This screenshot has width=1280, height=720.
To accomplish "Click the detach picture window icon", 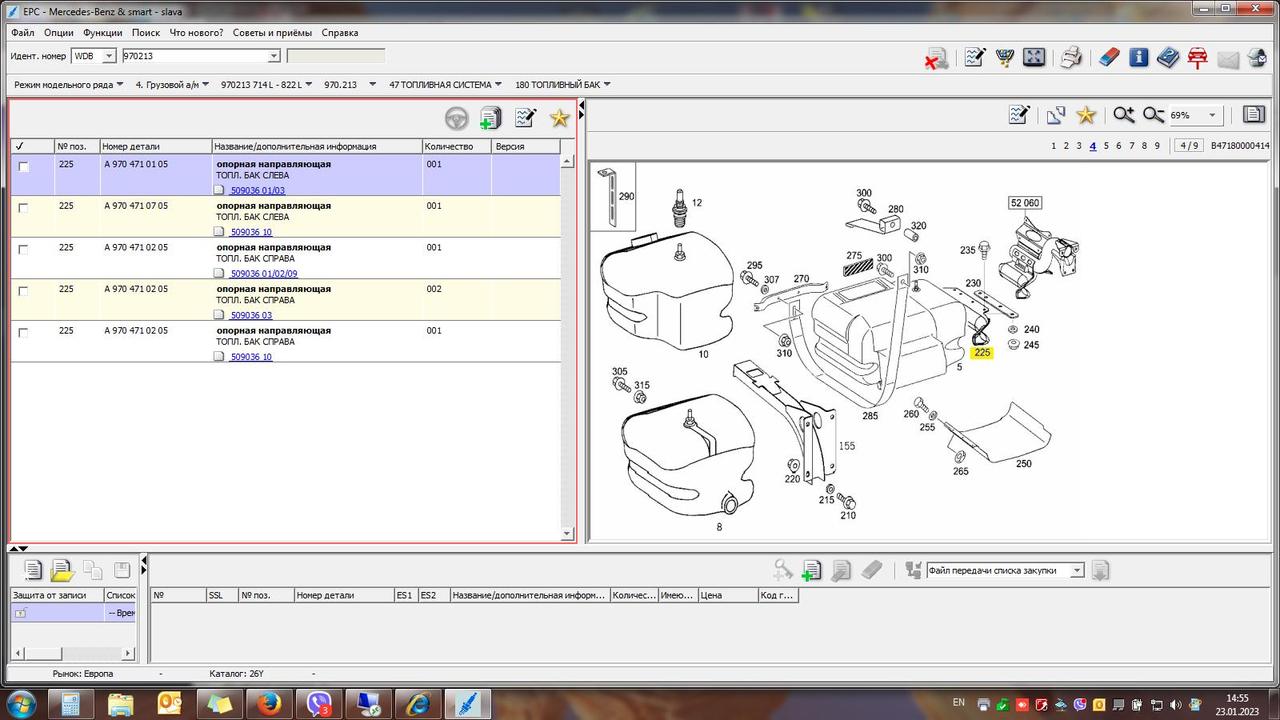I will [x=1055, y=116].
